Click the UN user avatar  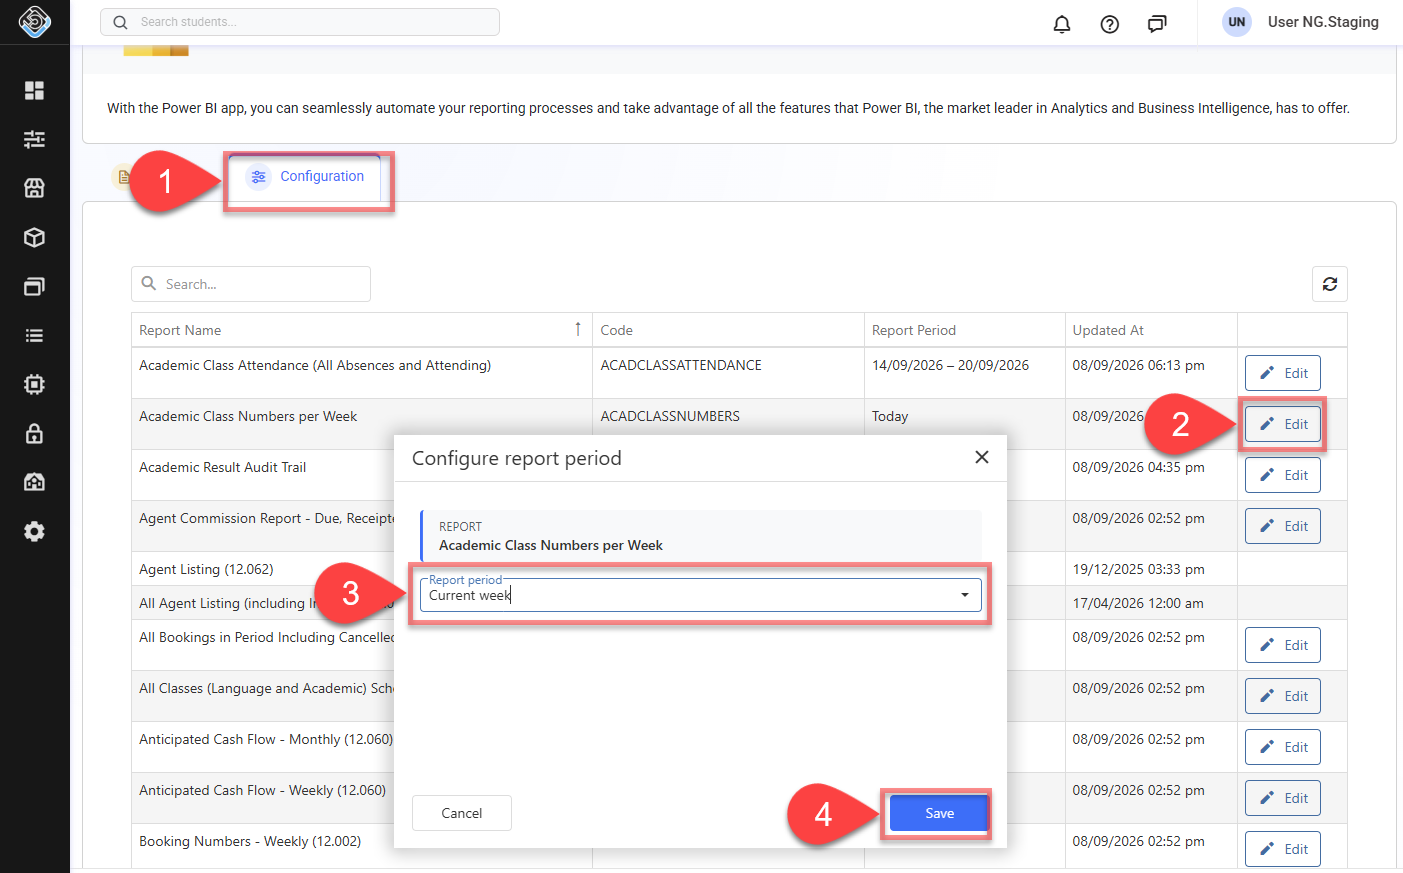[1237, 22]
